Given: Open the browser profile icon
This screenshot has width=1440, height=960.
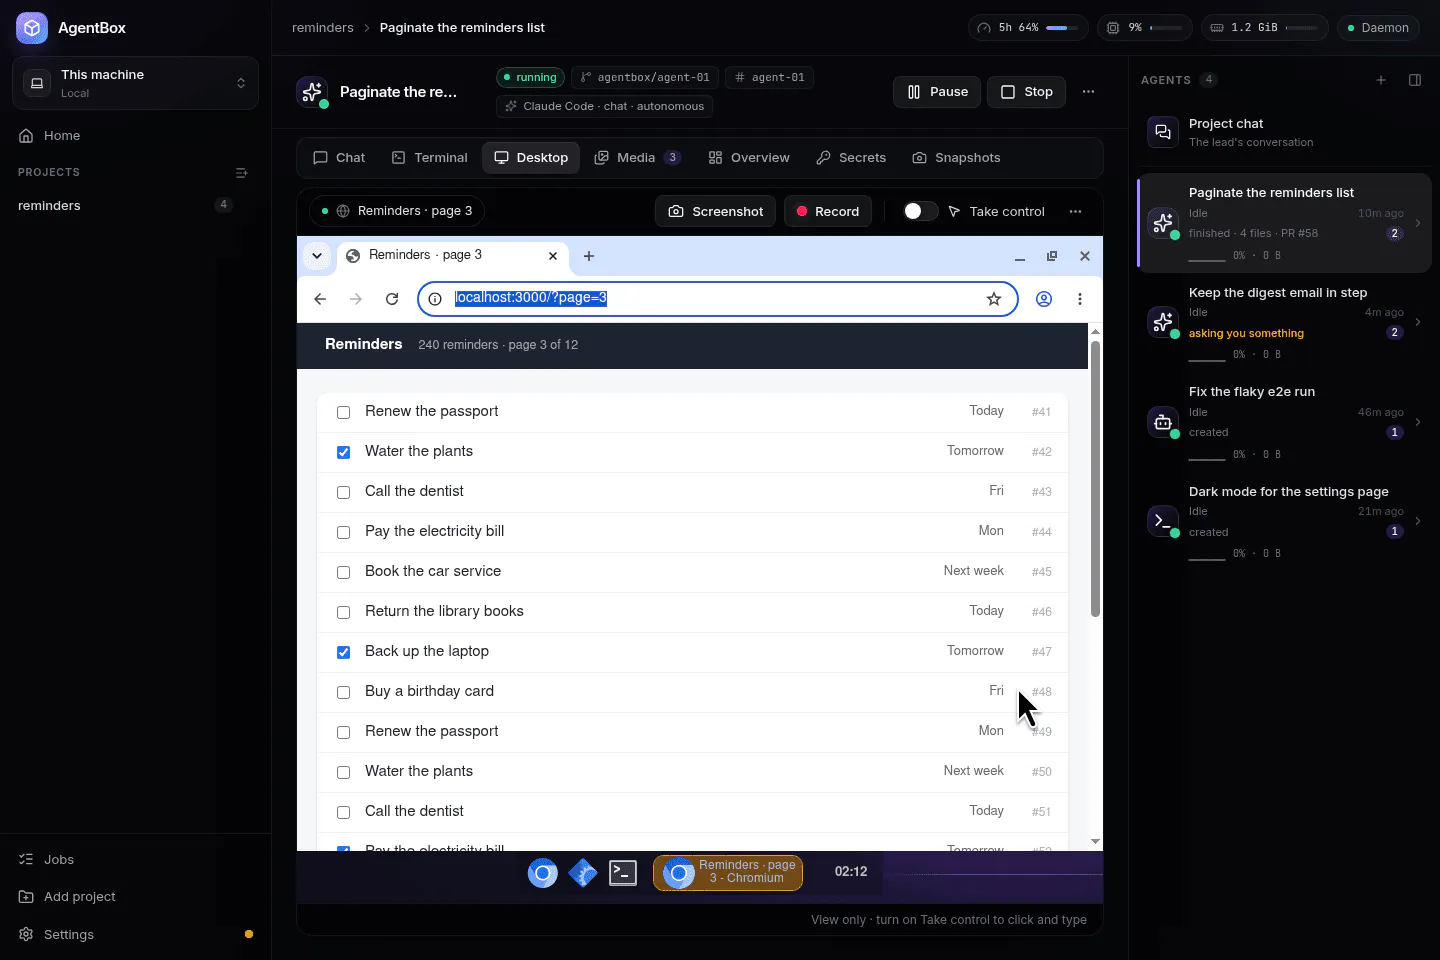Looking at the screenshot, I should coord(1044,299).
